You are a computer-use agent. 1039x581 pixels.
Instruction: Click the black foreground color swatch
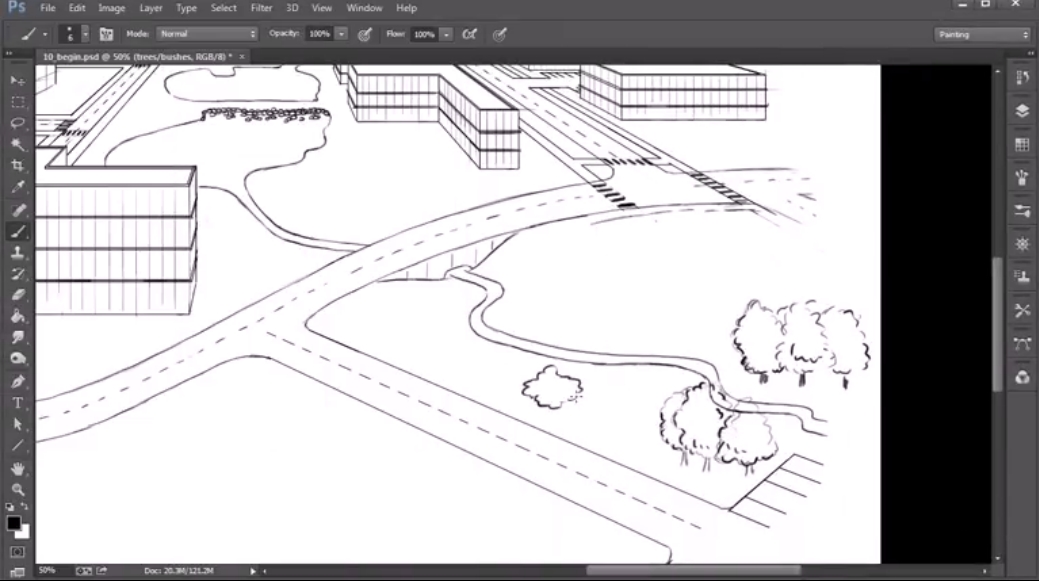pos(13,523)
